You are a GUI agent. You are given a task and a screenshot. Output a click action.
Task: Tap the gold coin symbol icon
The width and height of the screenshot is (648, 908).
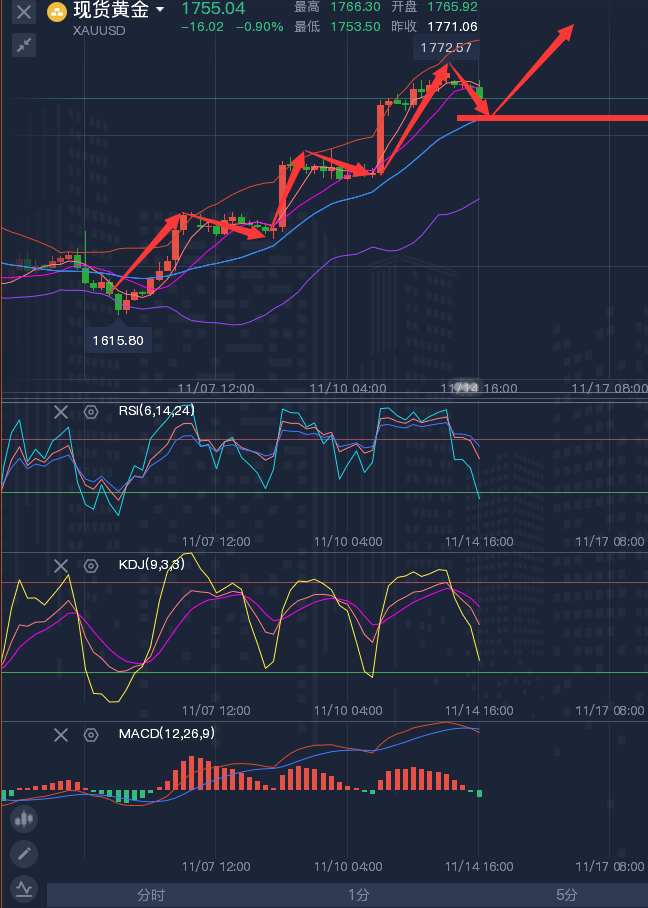pos(57,12)
